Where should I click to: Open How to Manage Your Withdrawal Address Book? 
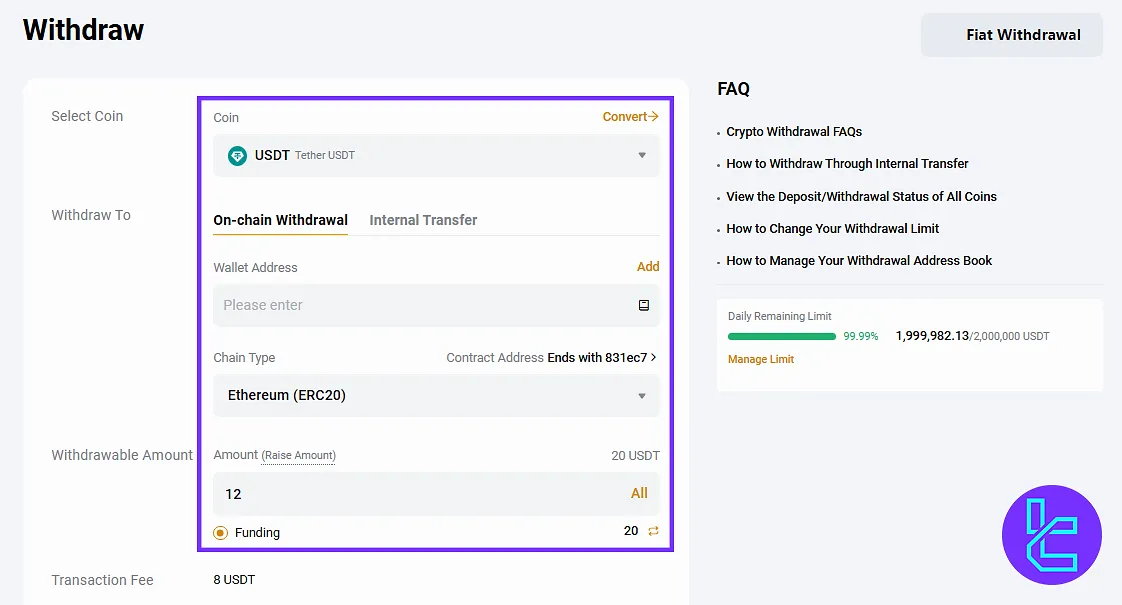[859, 261]
